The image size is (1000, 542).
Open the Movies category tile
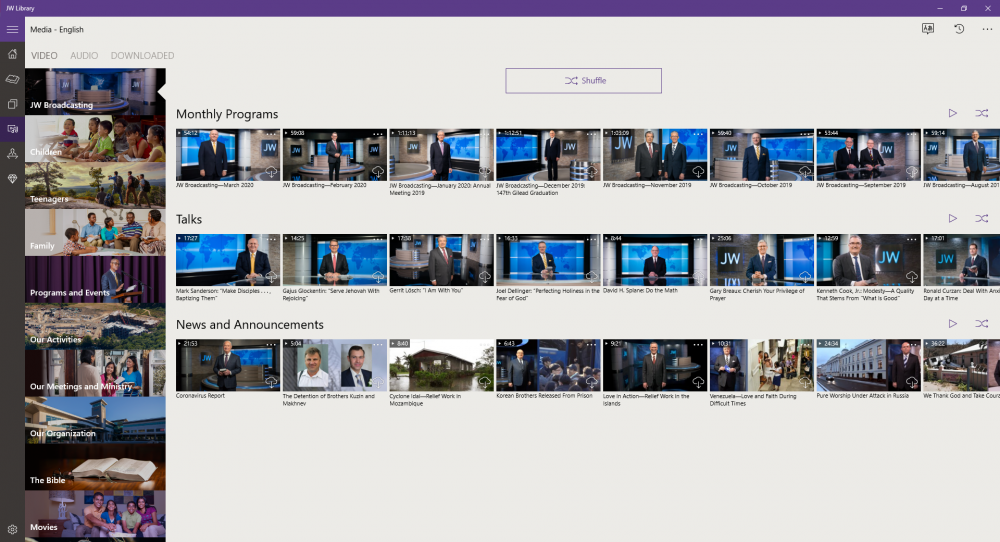click(95, 516)
